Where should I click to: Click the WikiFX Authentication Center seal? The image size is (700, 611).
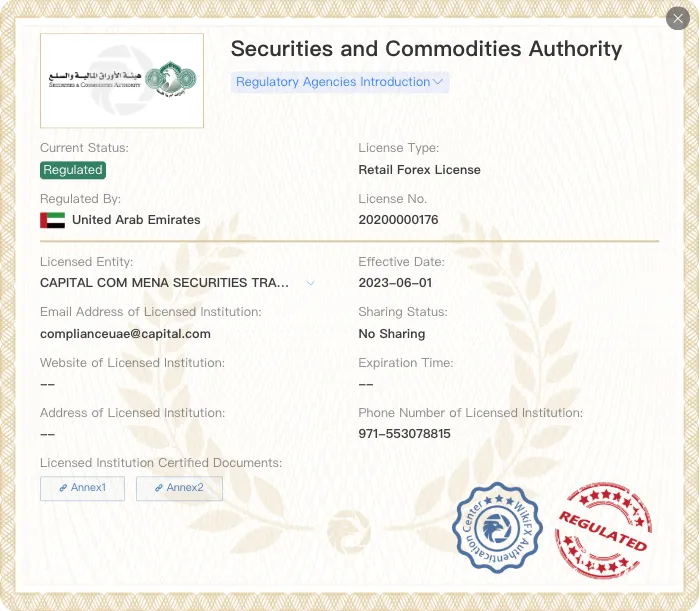[x=497, y=528]
